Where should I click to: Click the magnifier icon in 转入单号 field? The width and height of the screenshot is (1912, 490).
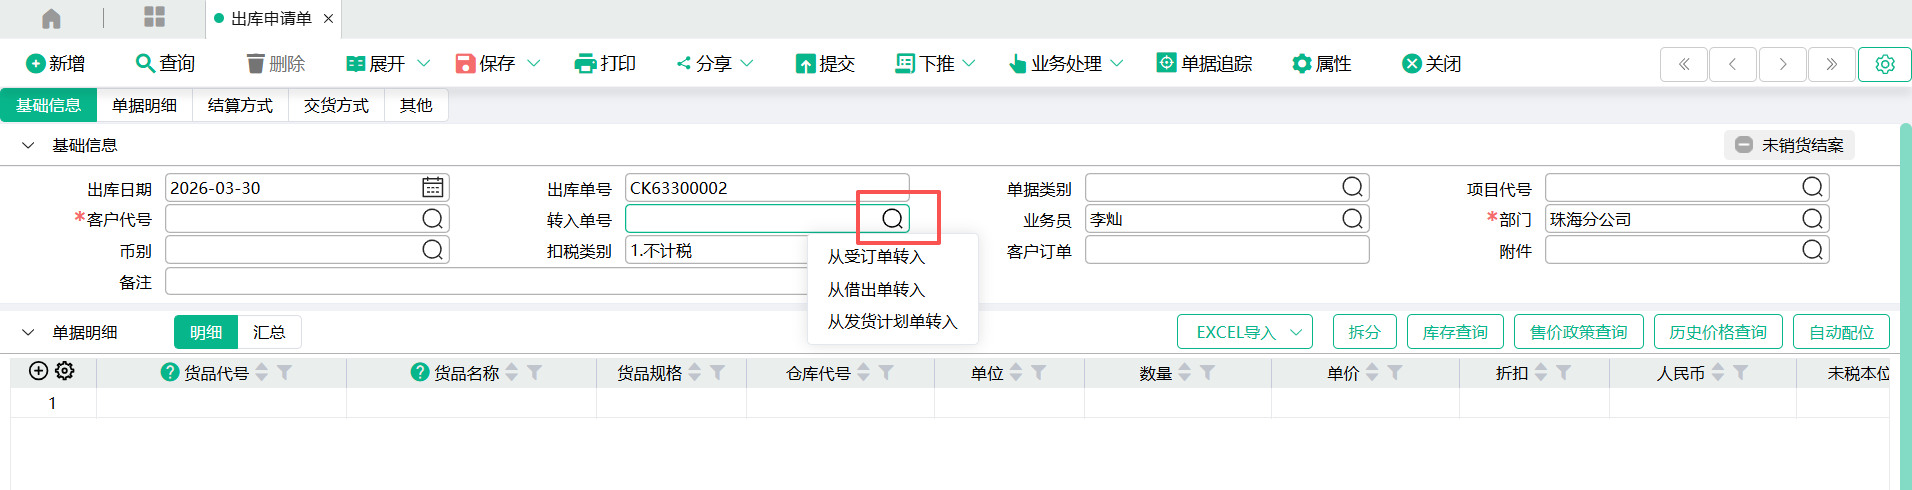[x=892, y=219]
